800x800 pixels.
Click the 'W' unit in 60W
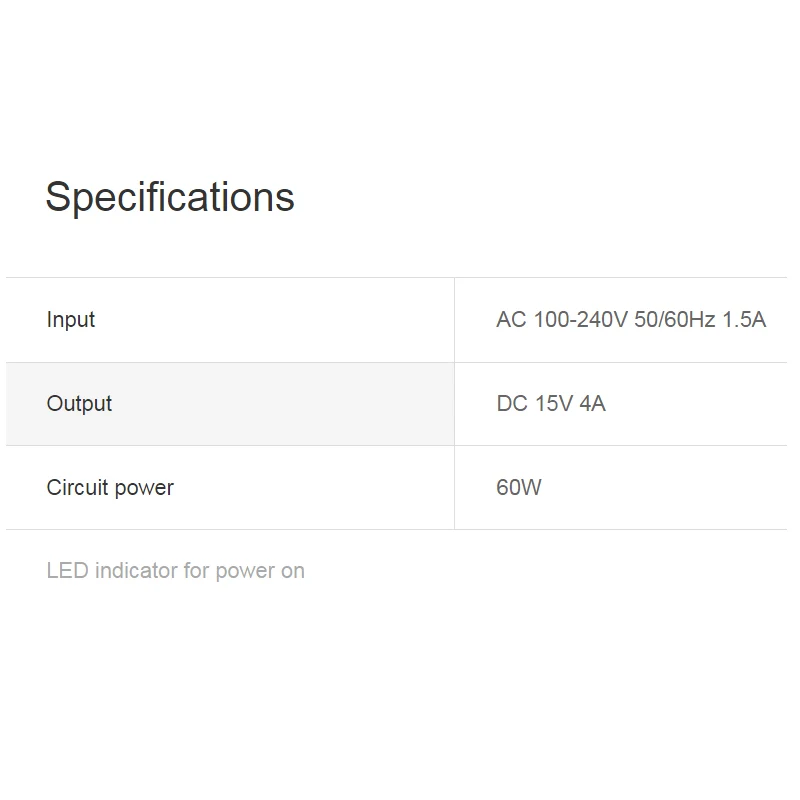point(531,488)
